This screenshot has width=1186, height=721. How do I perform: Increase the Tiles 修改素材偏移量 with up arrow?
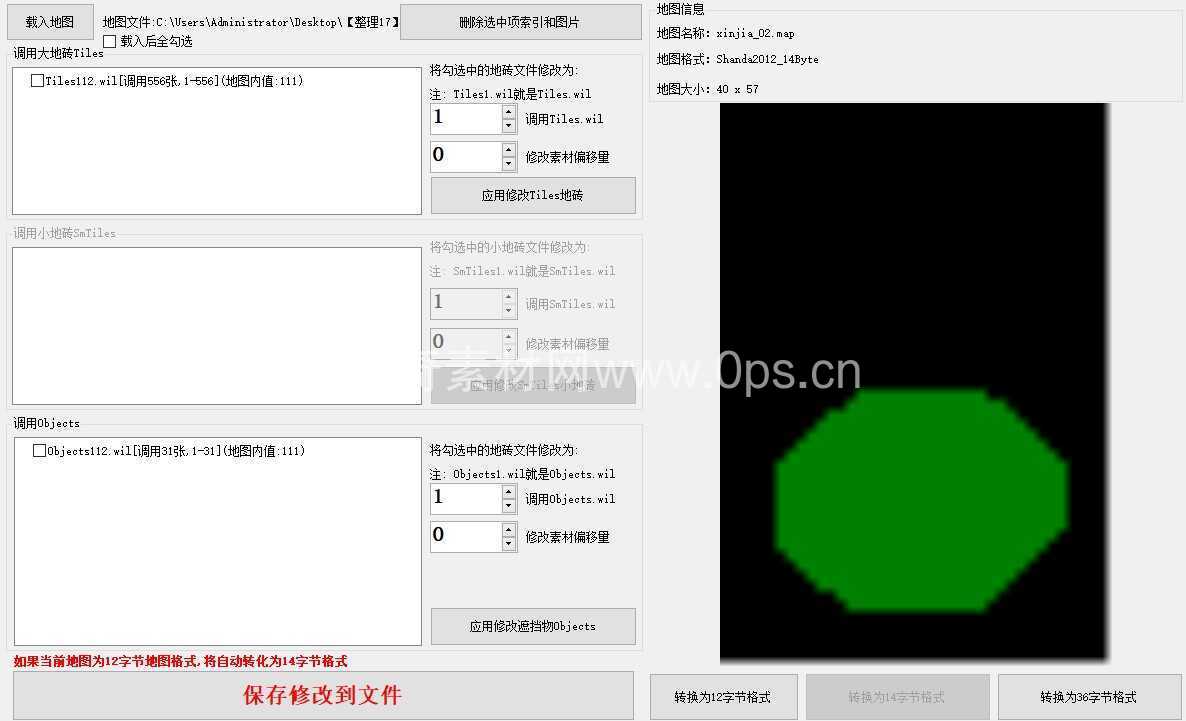(509, 150)
